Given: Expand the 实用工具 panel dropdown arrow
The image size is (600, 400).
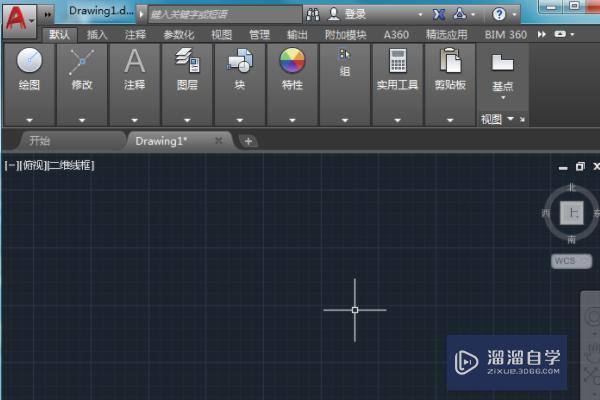Looking at the screenshot, I should tap(398, 120).
